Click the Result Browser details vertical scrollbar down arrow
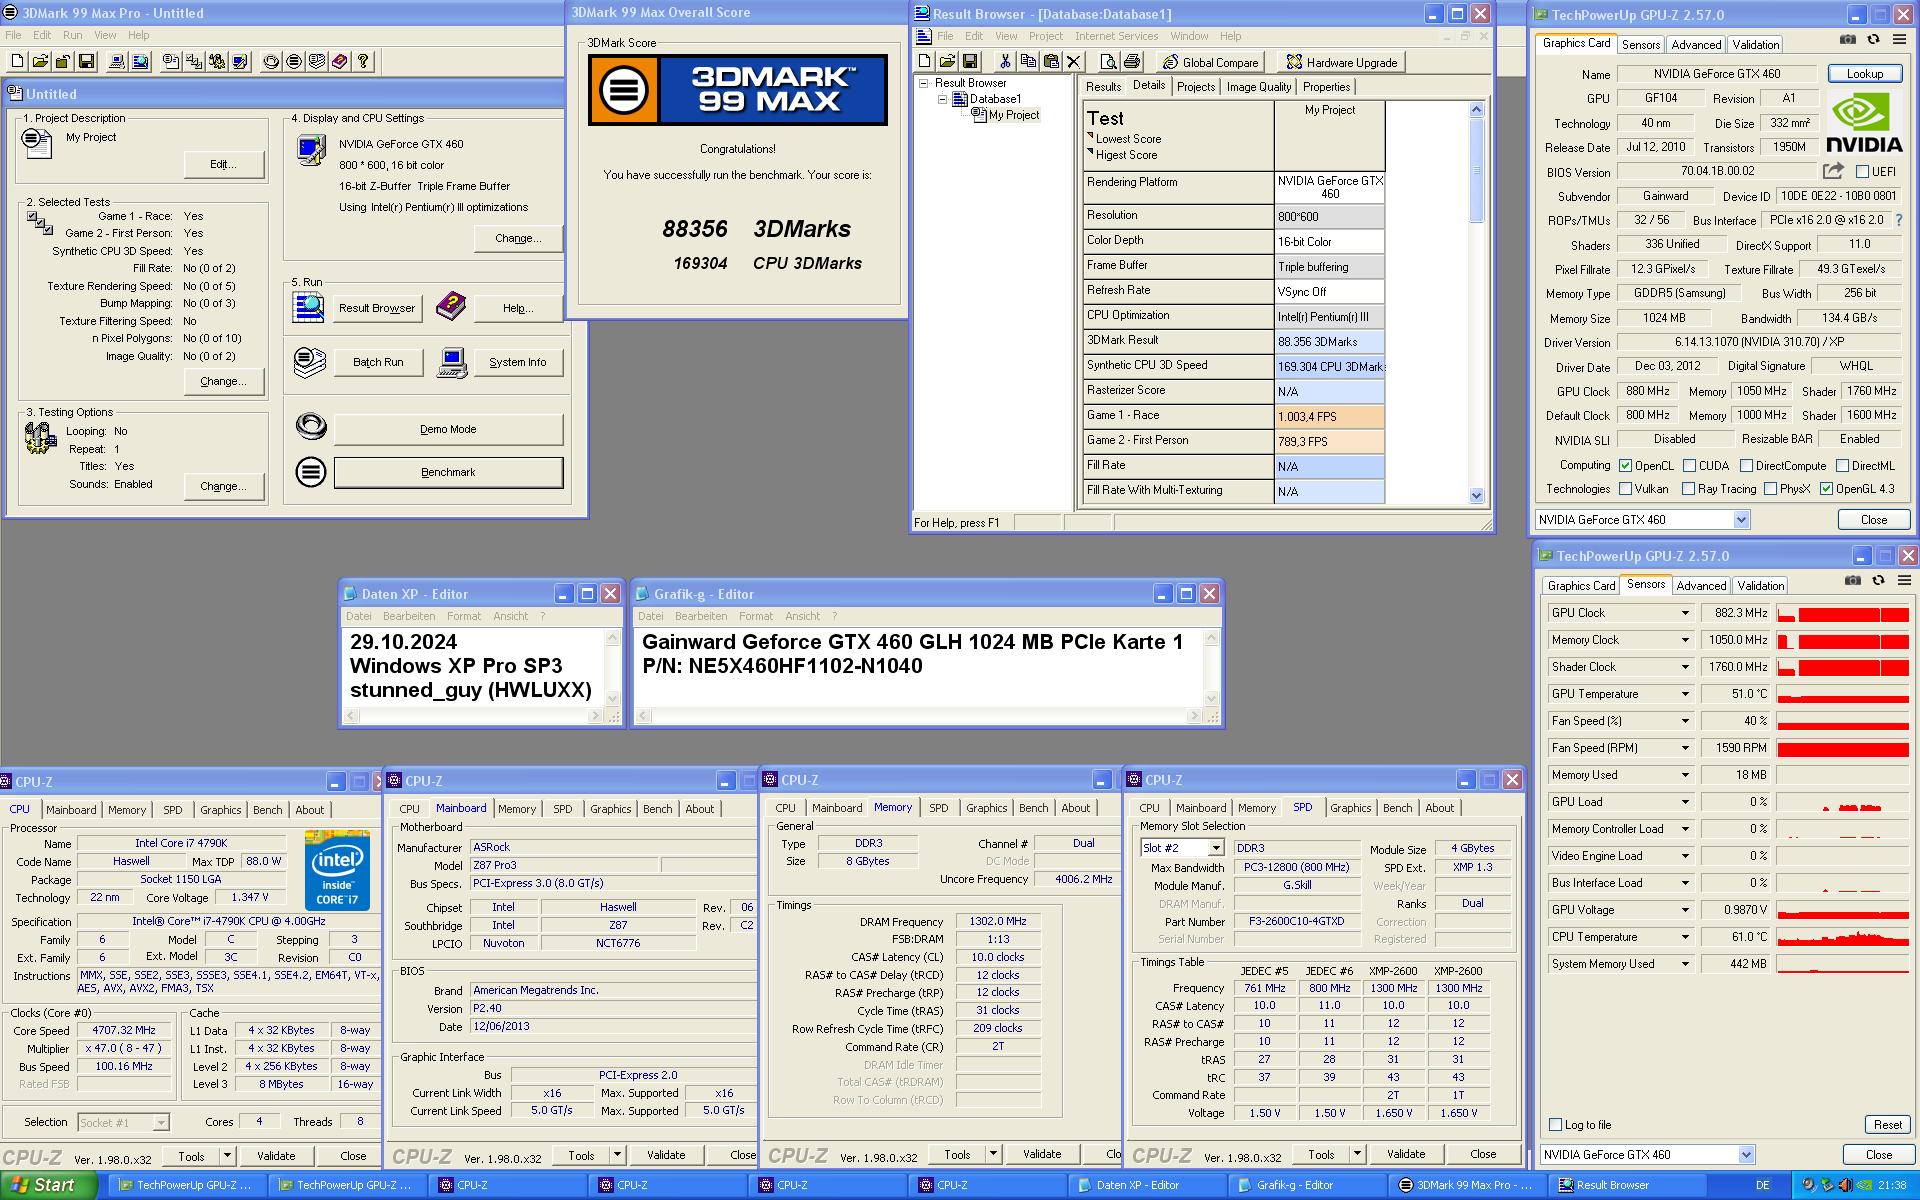The width and height of the screenshot is (1920, 1200). 1477,495
